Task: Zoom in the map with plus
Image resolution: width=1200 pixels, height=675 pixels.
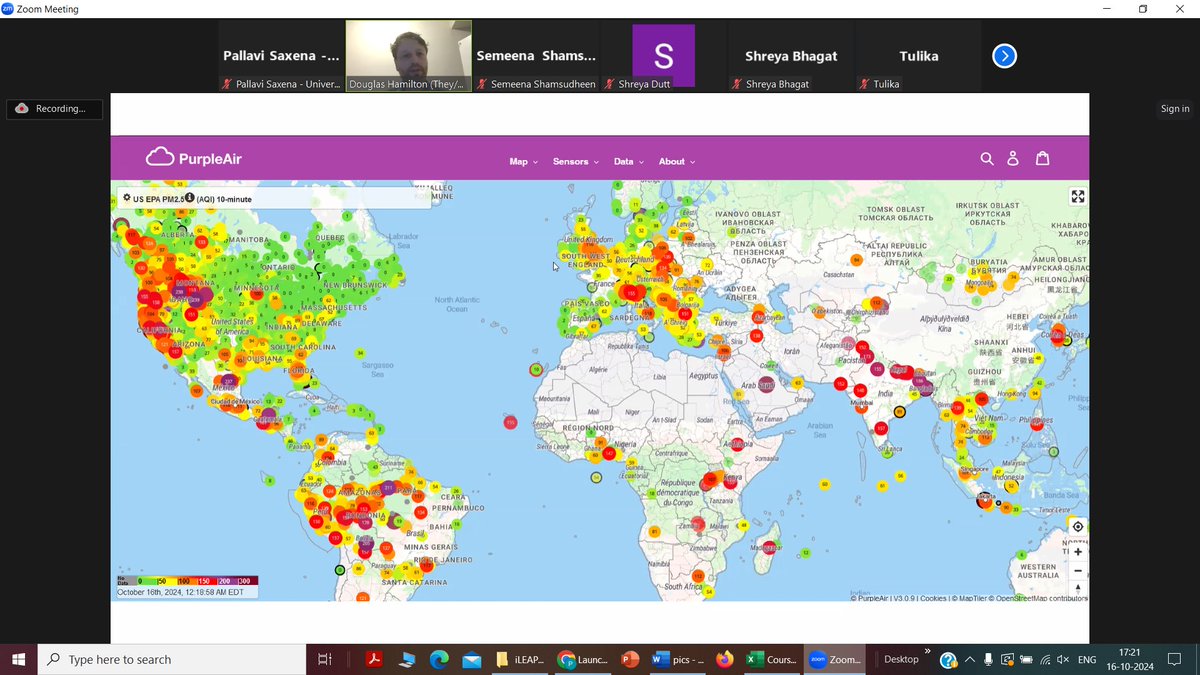Action: pyautogui.click(x=1077, y=552)
